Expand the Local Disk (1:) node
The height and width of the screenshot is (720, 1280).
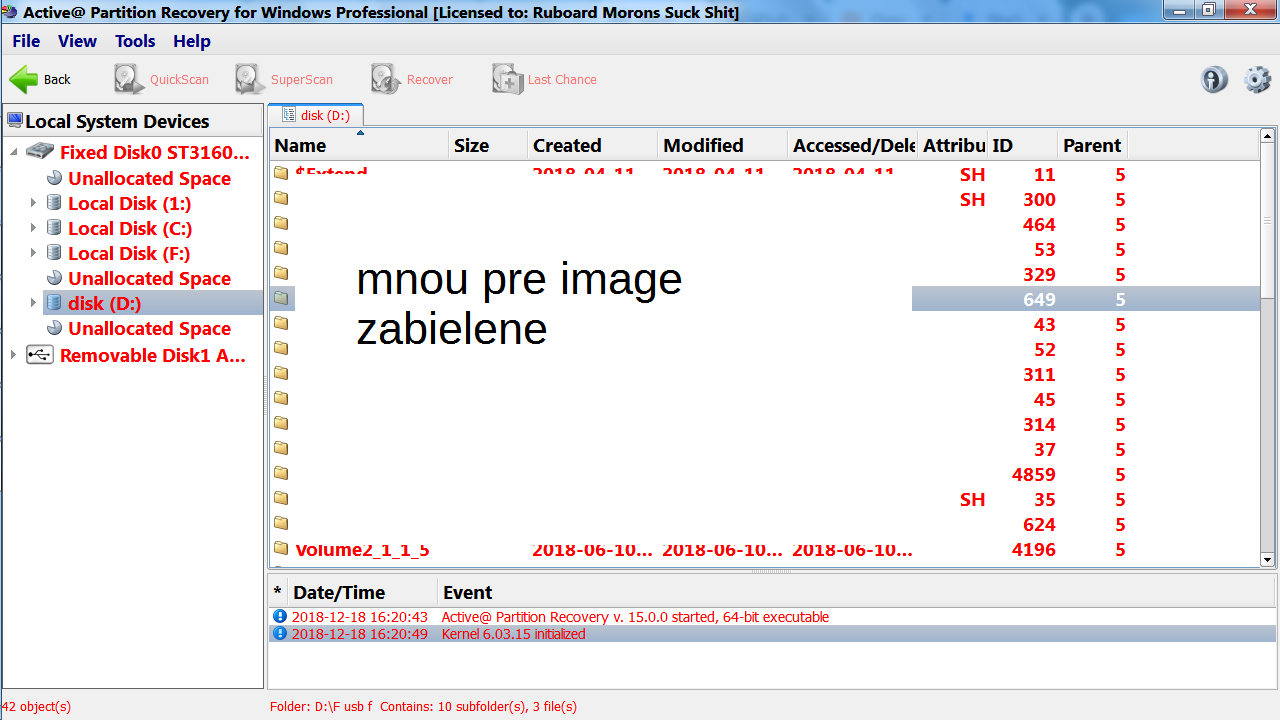(33, 203)
